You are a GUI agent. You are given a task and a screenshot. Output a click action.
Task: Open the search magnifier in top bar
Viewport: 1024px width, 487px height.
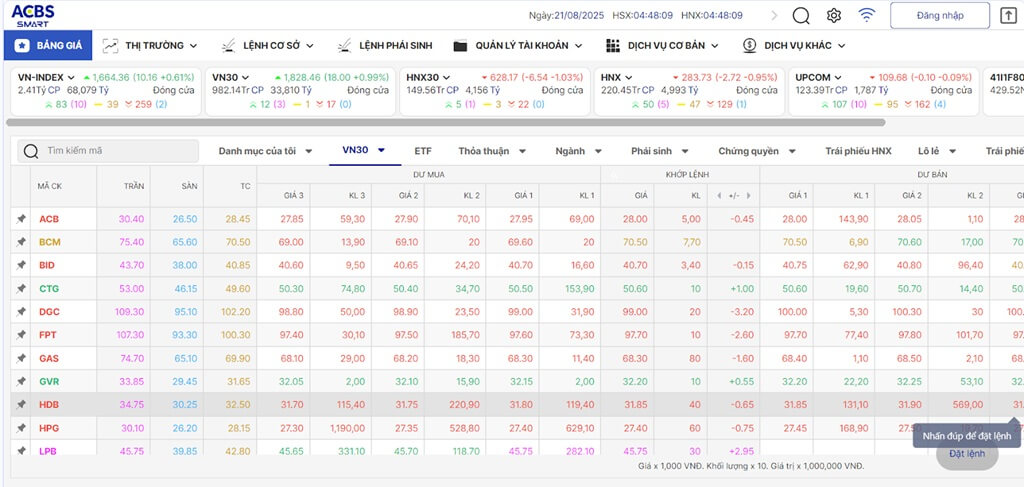click(x=801, y=15)
